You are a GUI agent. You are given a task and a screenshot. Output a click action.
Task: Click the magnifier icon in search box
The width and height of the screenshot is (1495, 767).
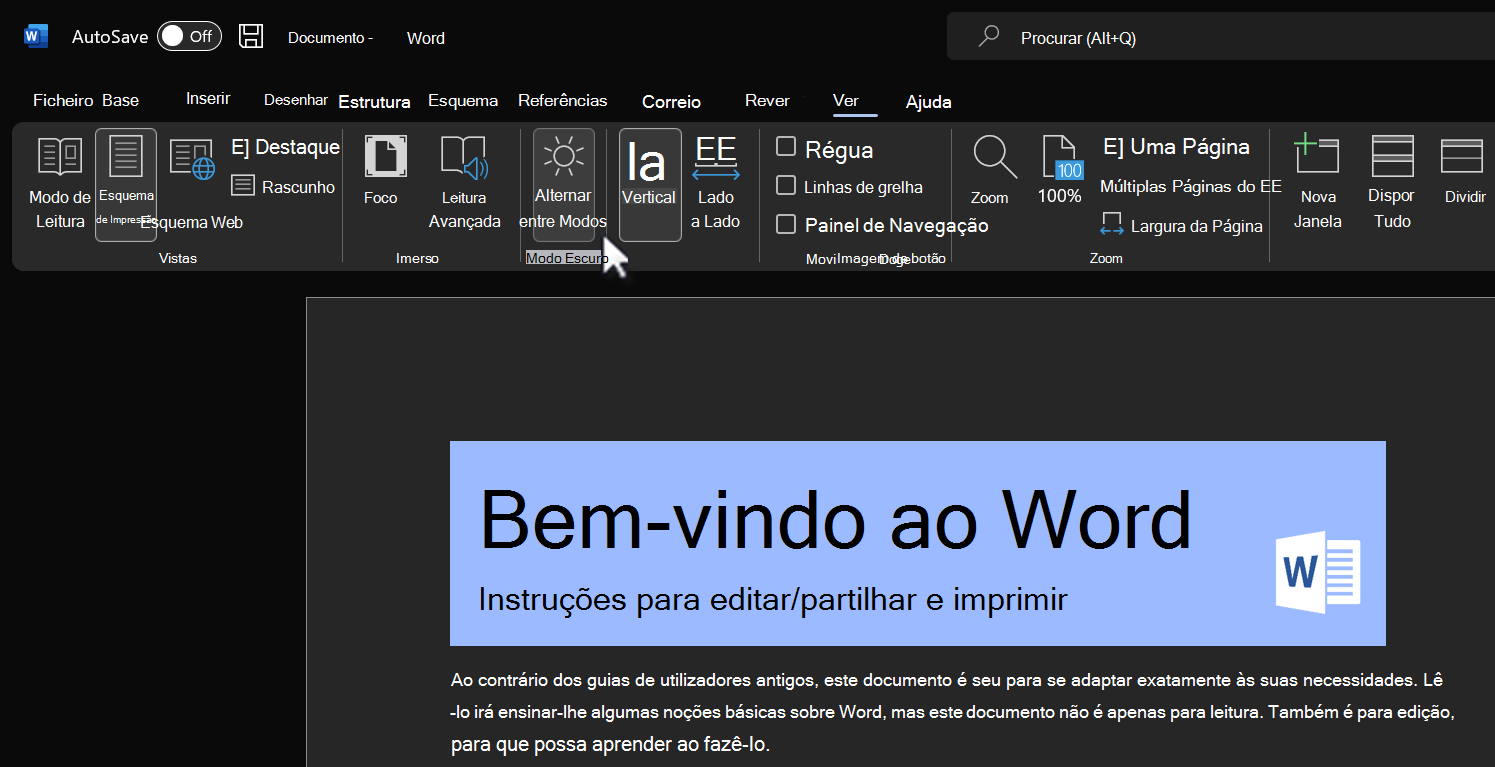pos(989,37)
